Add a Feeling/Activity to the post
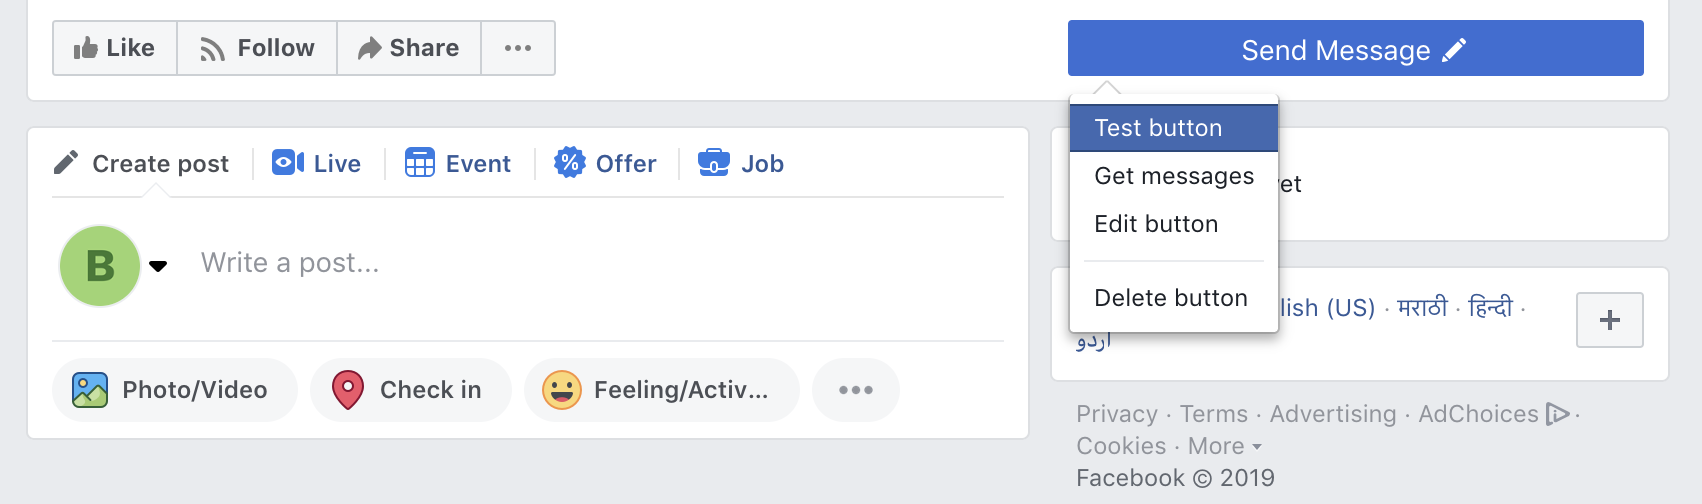Image resolution: width=1702 pixels, height=504 pixels. pyautogui.click(x=661, y=390)
